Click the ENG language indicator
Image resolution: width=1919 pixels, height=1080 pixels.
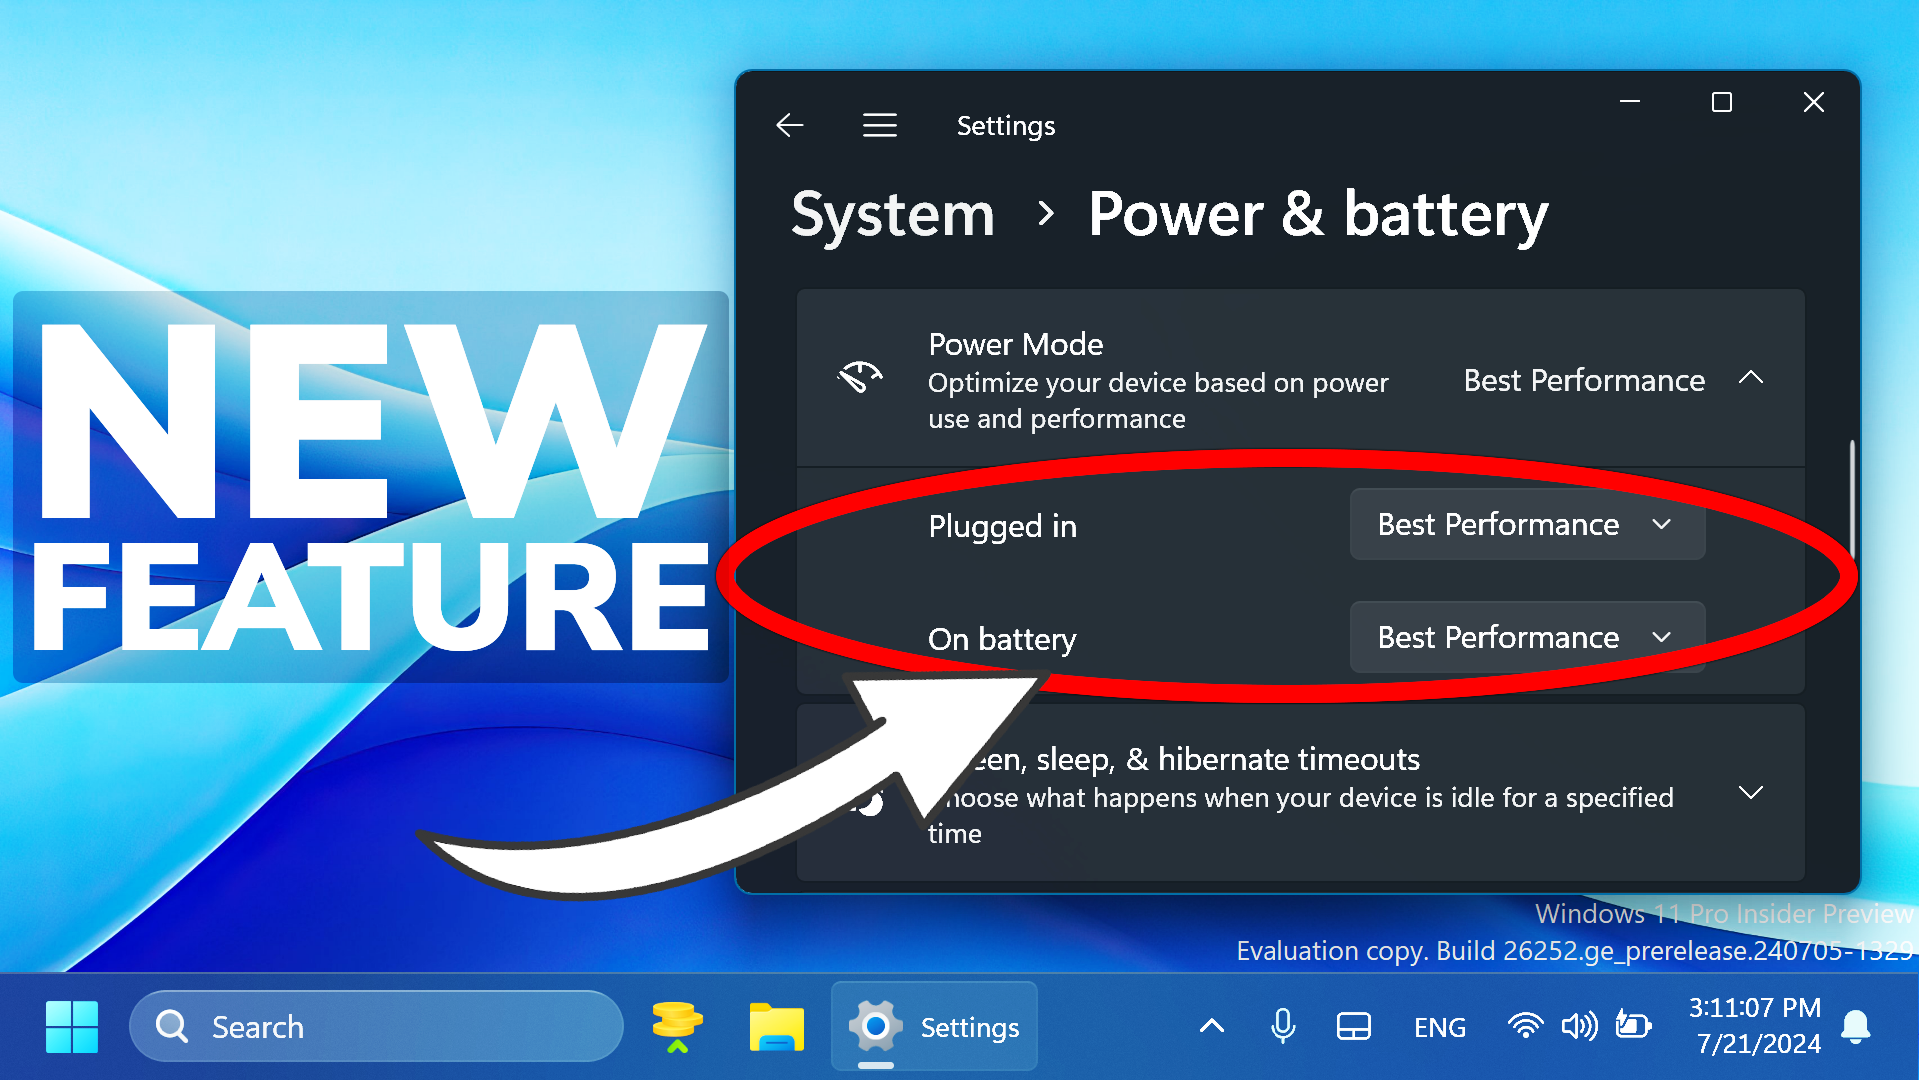[1439, 1026]
